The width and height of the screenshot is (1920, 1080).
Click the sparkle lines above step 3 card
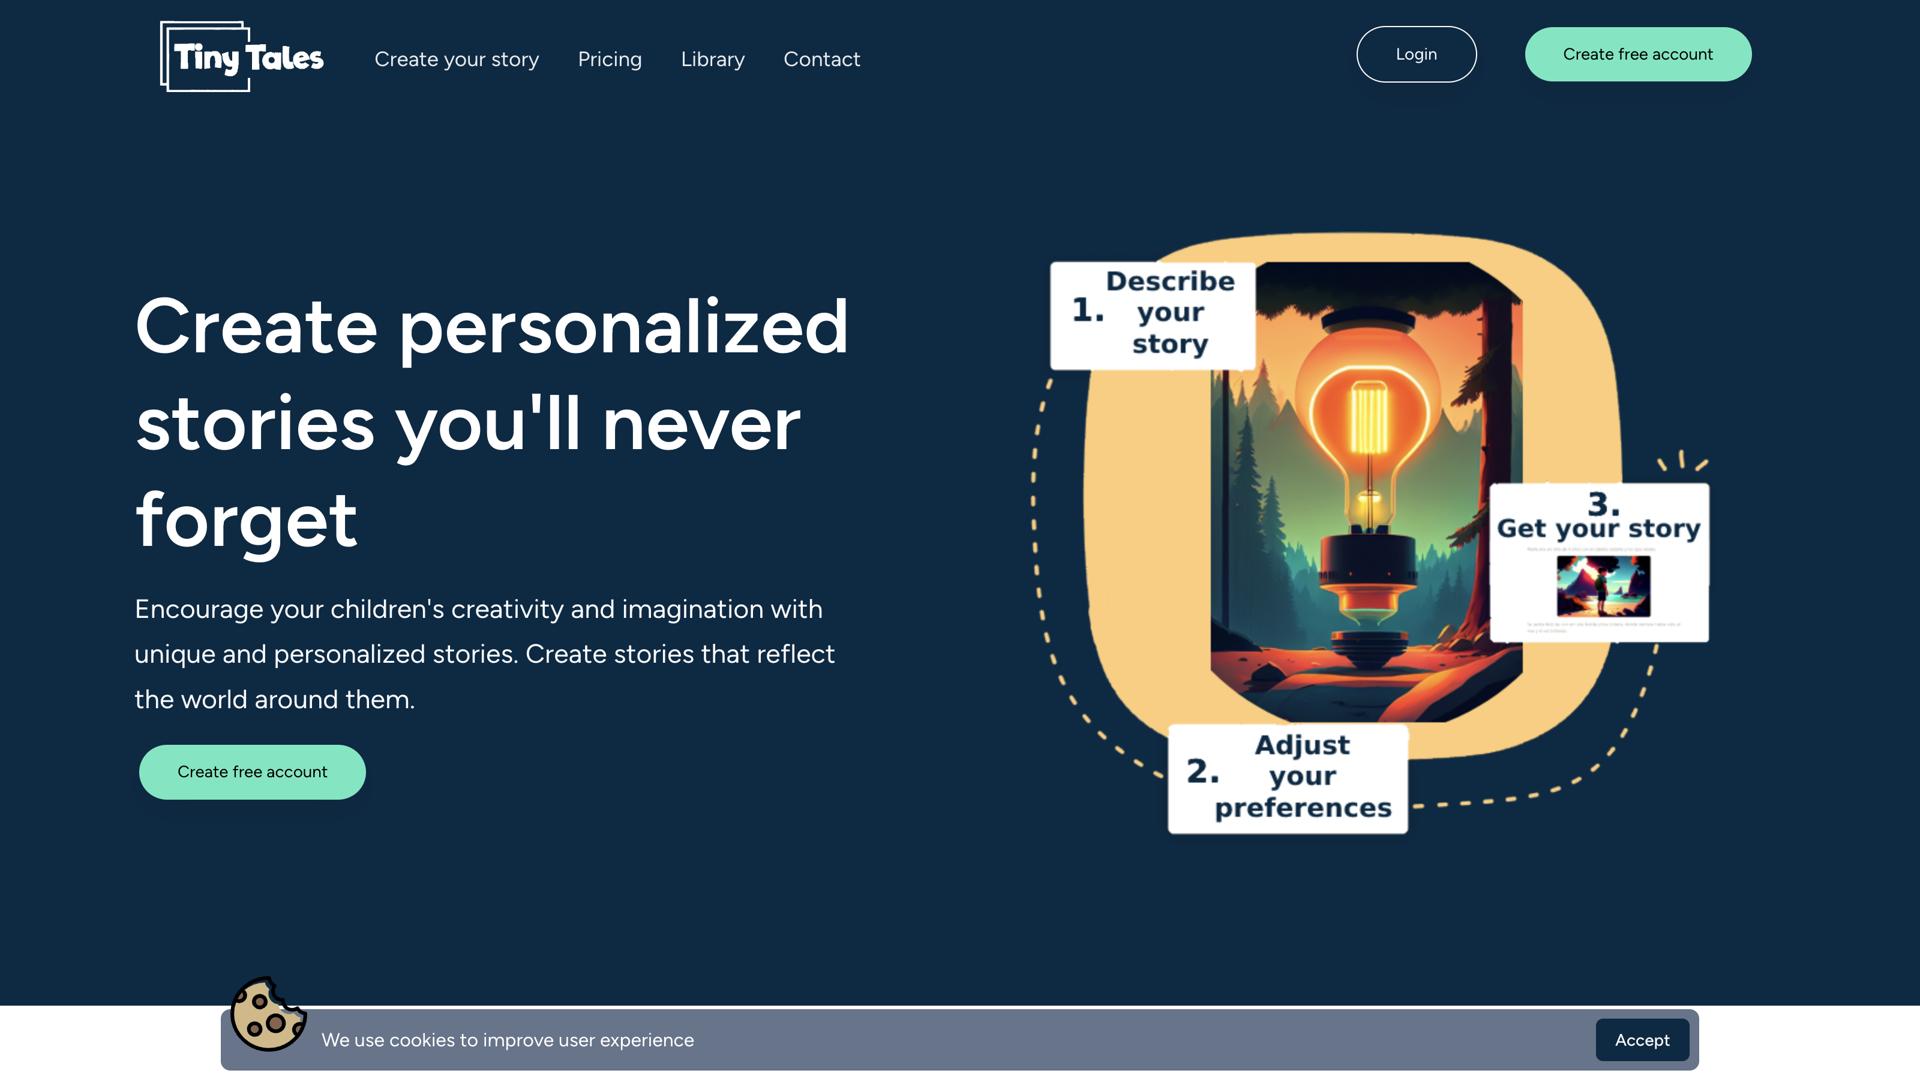1683,461
